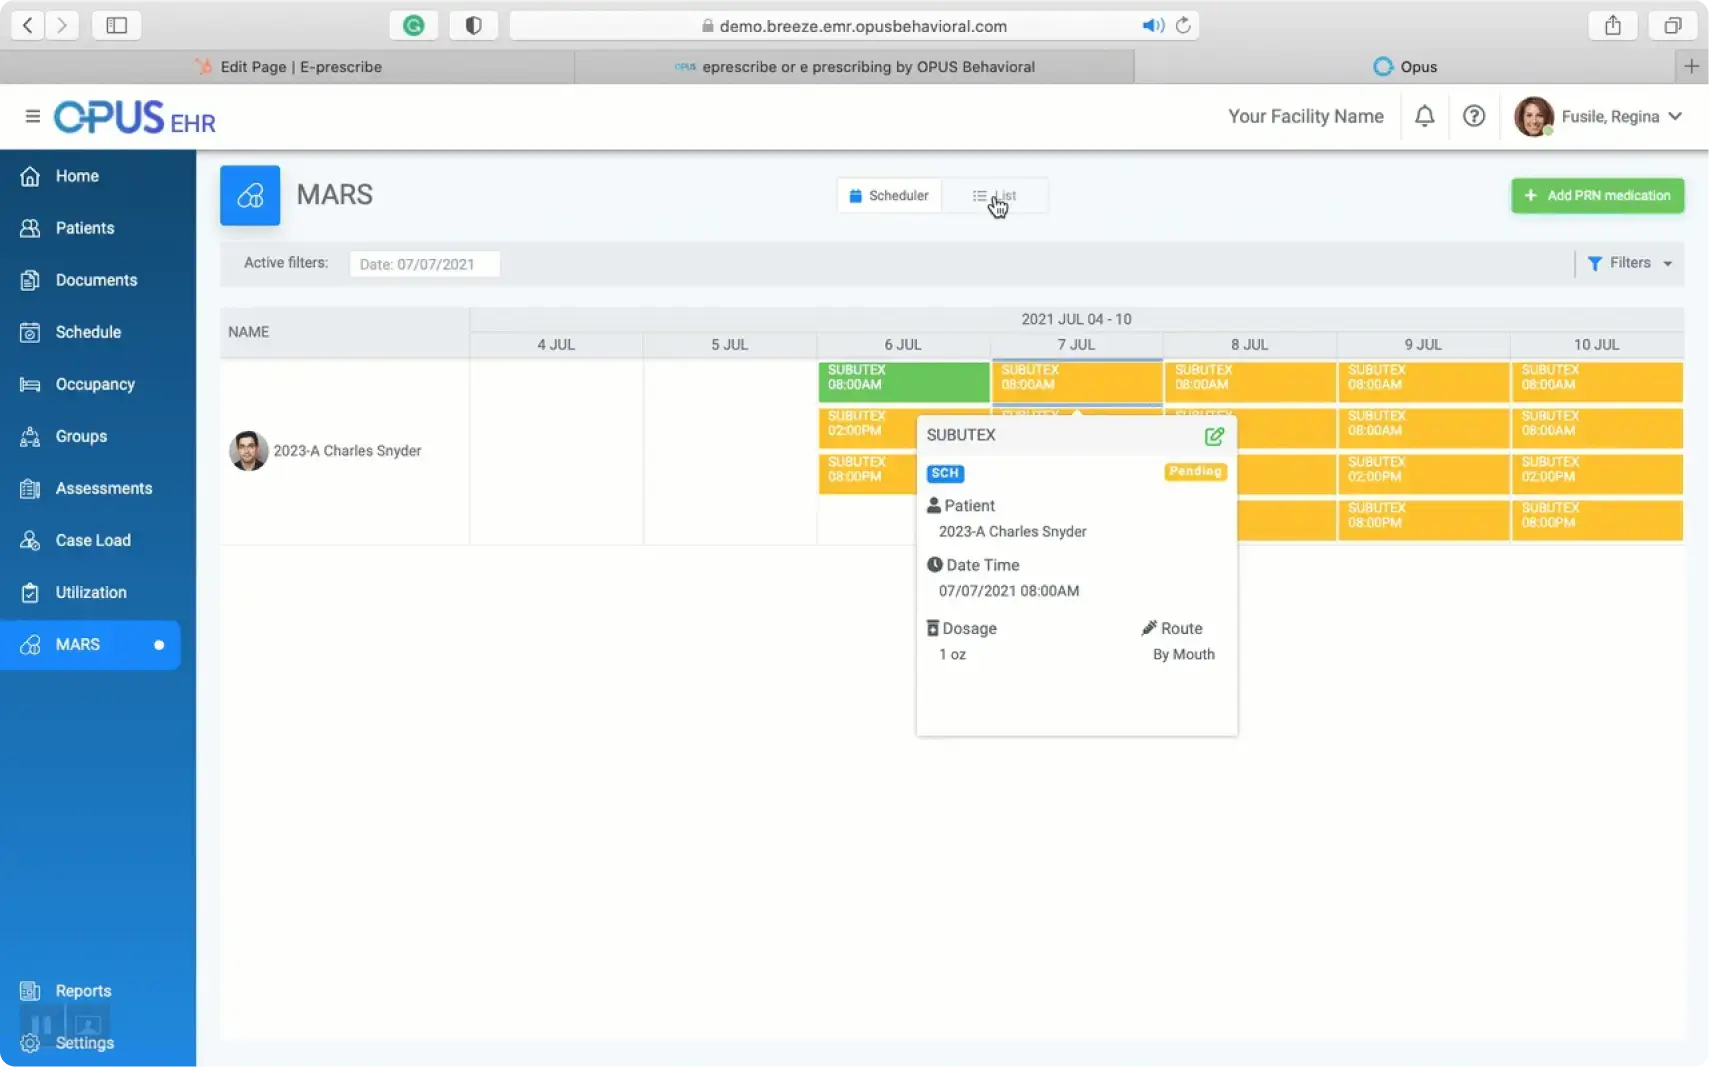Switch to the List view tab
This screenshot has width=1709, height=1067.
[995, 195]
